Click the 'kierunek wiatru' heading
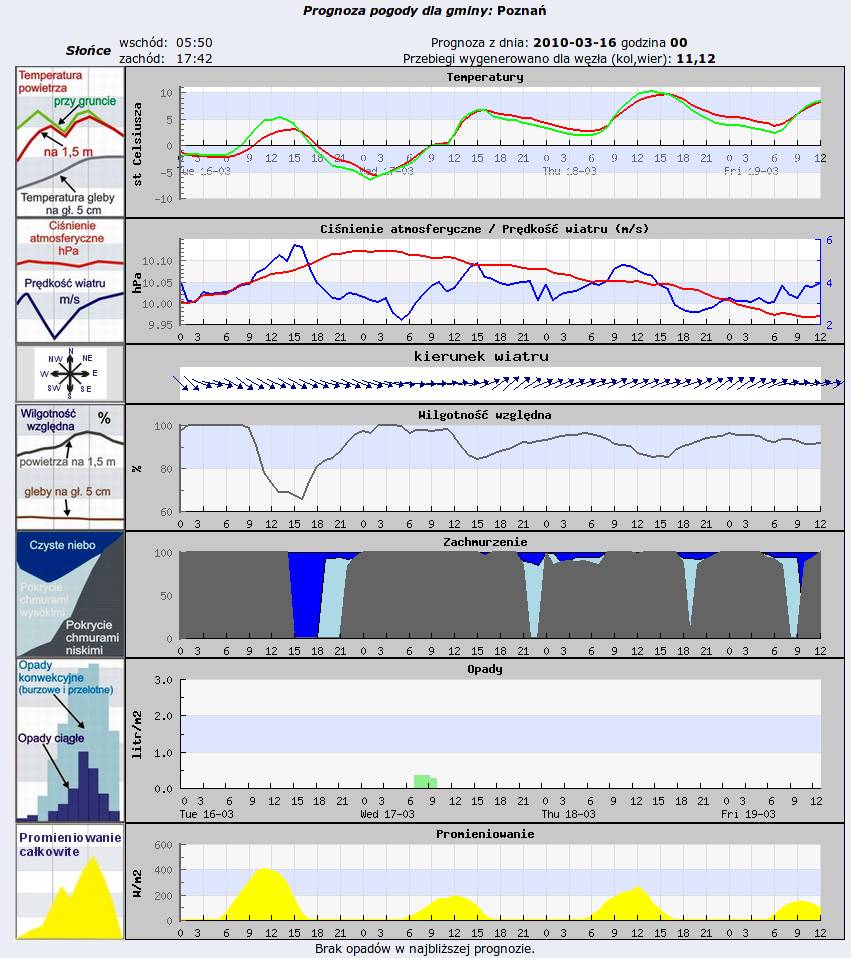Screen dimensions: 851x958 481,356
